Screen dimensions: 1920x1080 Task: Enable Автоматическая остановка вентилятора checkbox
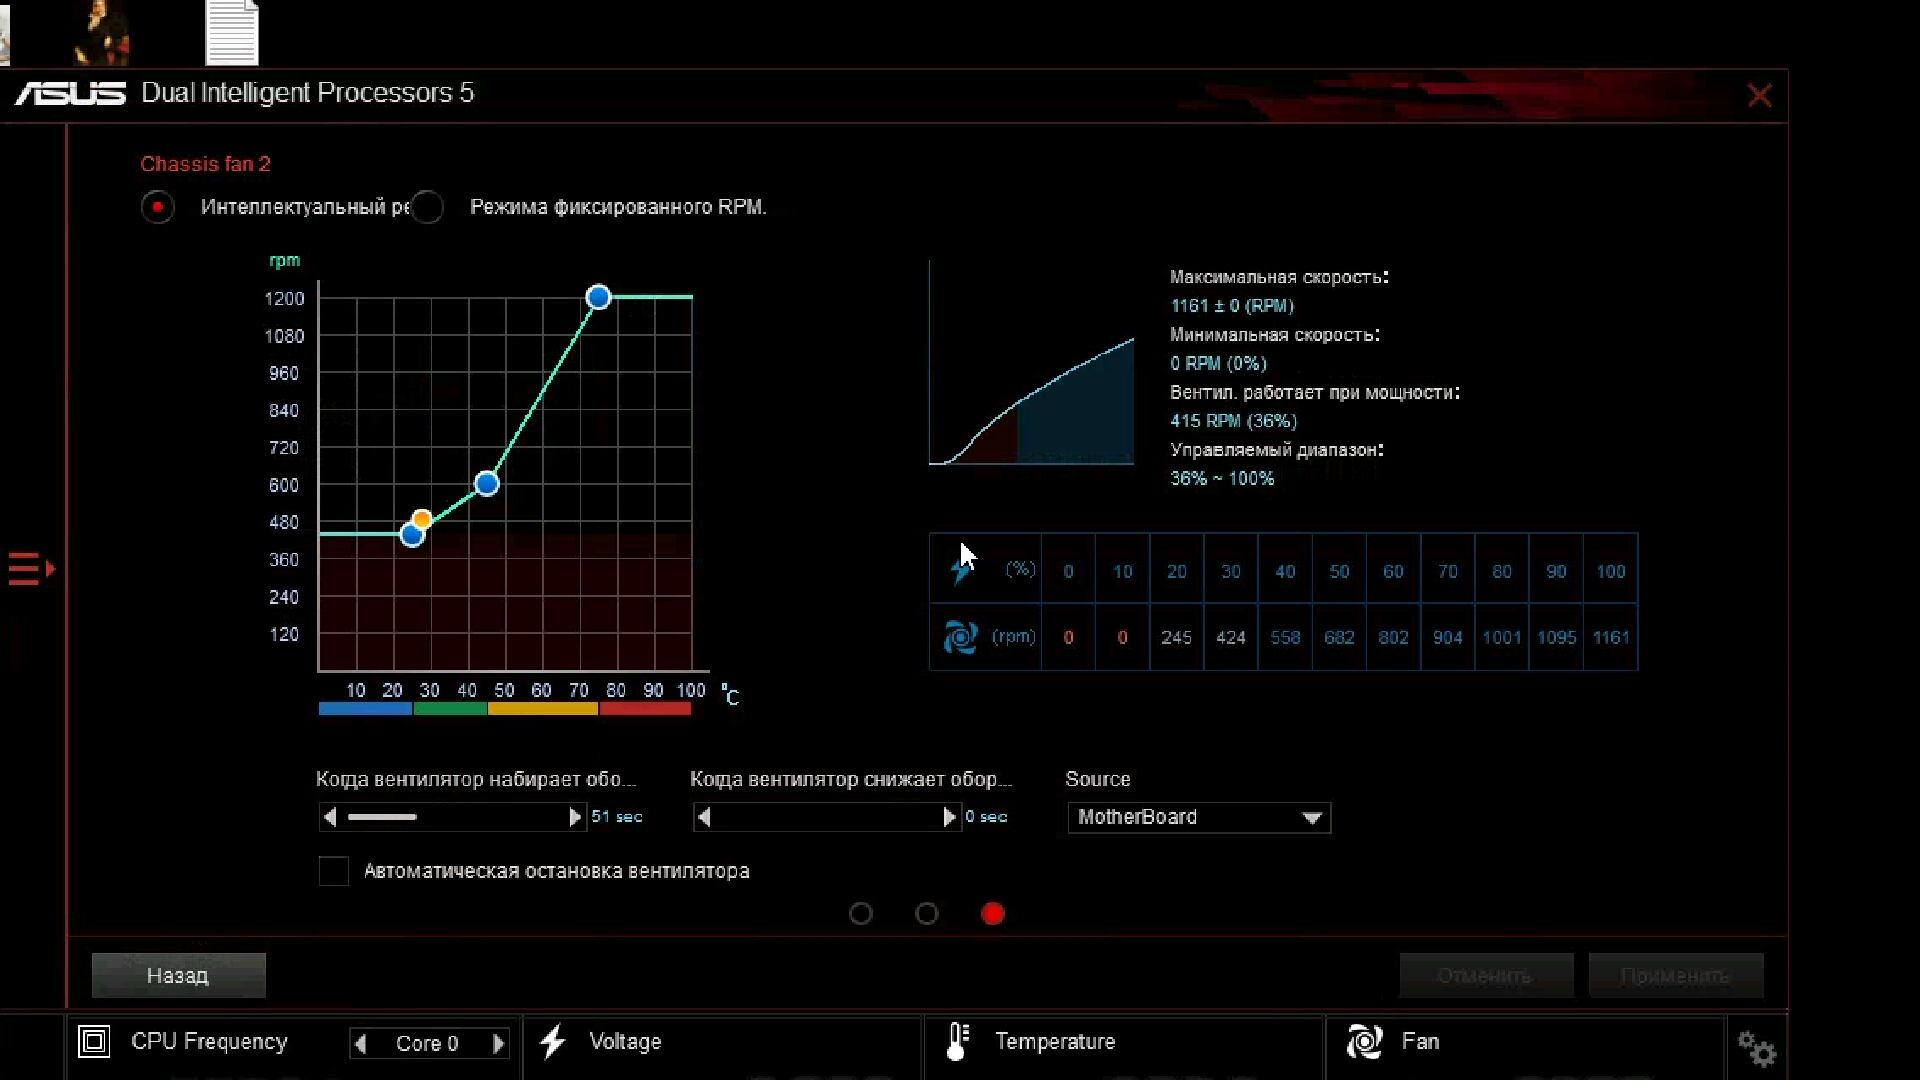334,871
